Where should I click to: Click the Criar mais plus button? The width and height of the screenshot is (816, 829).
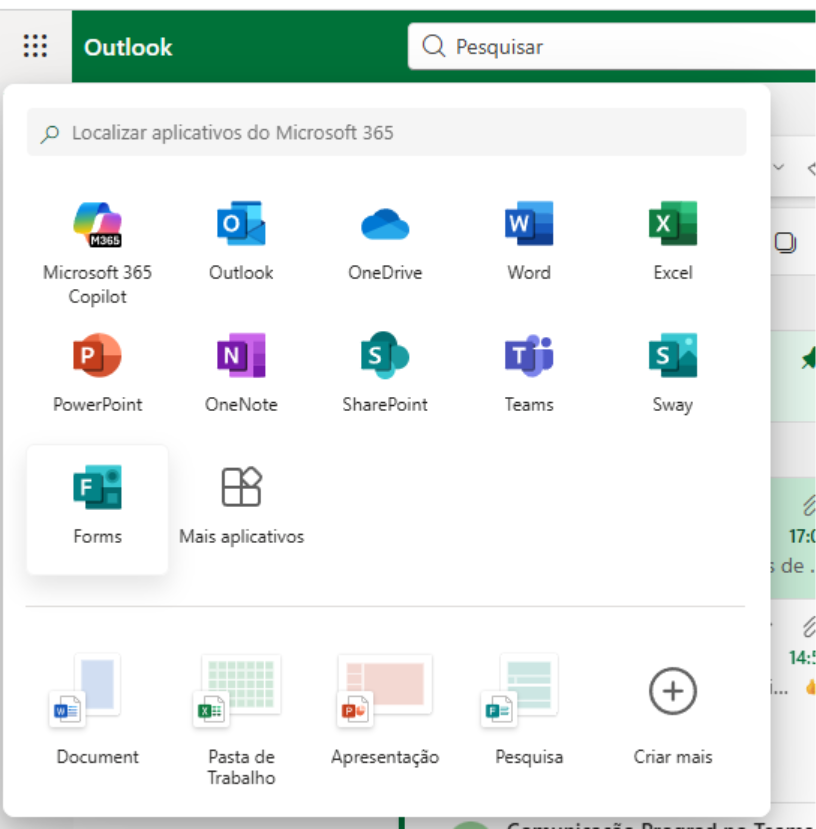pos(672,691)
